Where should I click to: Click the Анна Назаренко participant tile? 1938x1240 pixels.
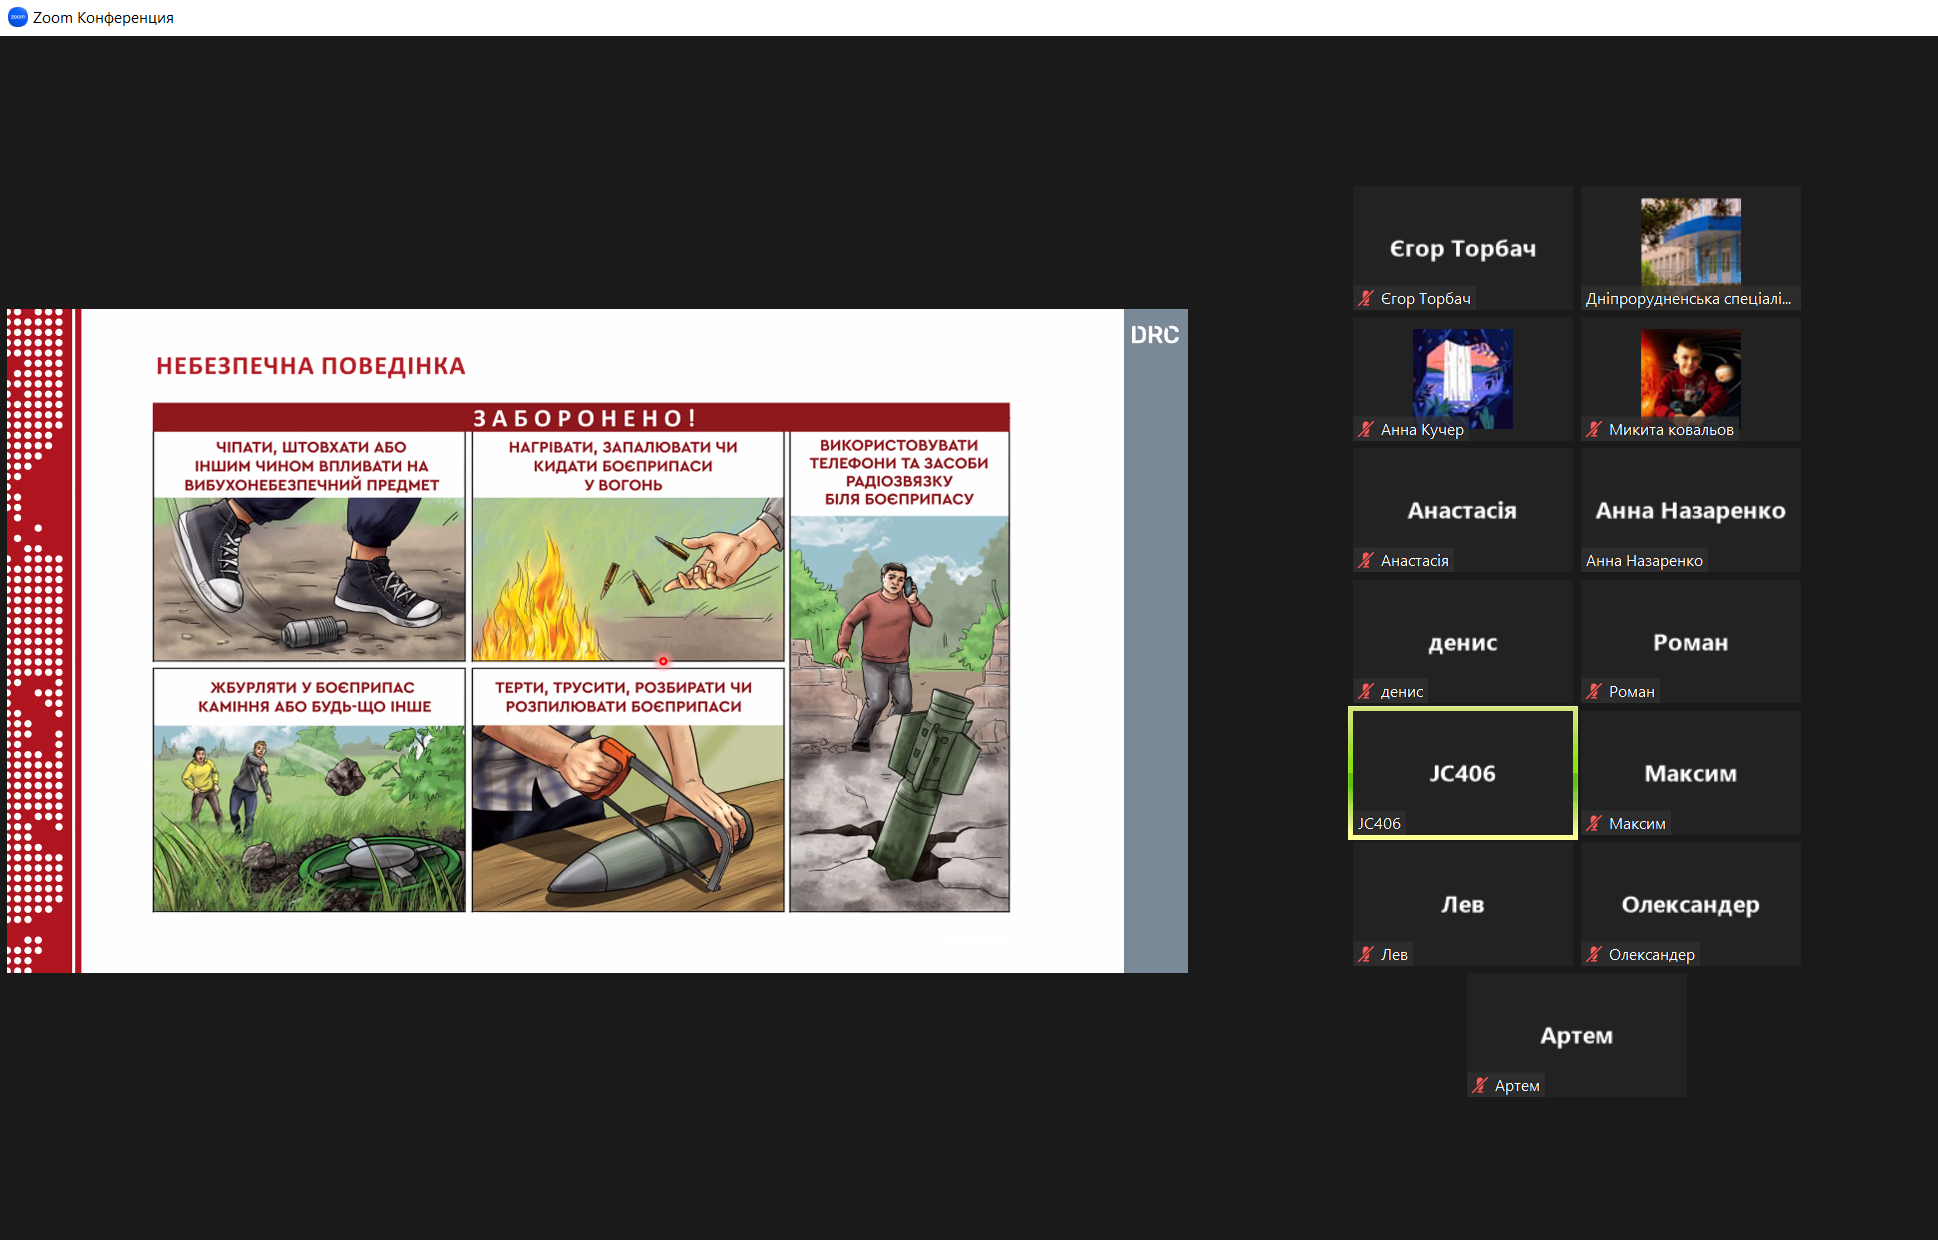[1690, 510]
